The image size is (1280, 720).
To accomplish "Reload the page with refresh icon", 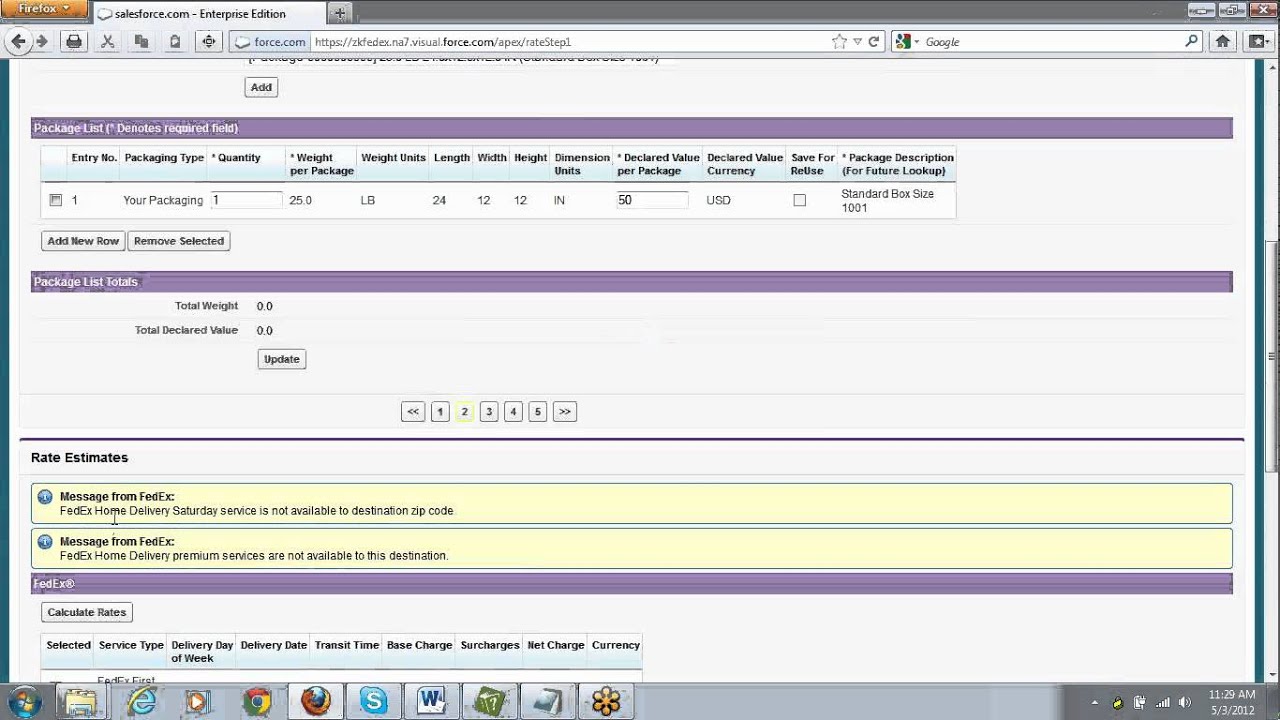I will coord(873,42).
